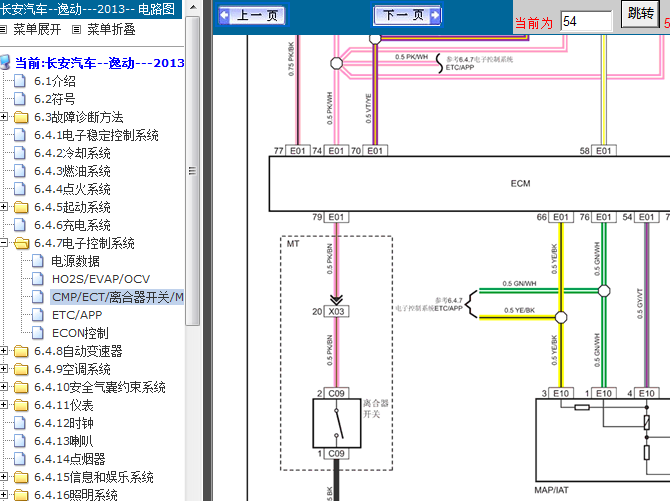Click the document icon of 6.4.12时钟
The height and width of the screenshot is (501, 670).
click(20, 423)
